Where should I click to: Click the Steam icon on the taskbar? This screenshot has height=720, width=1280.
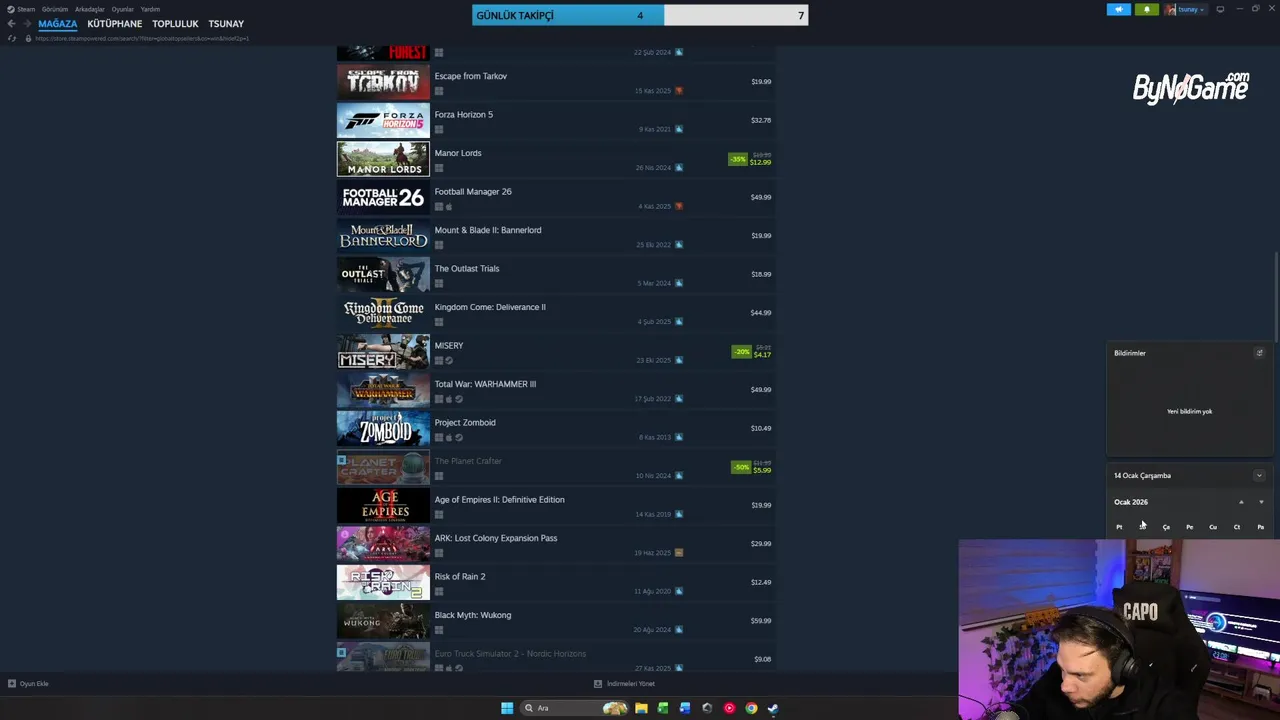click(773, 708)
